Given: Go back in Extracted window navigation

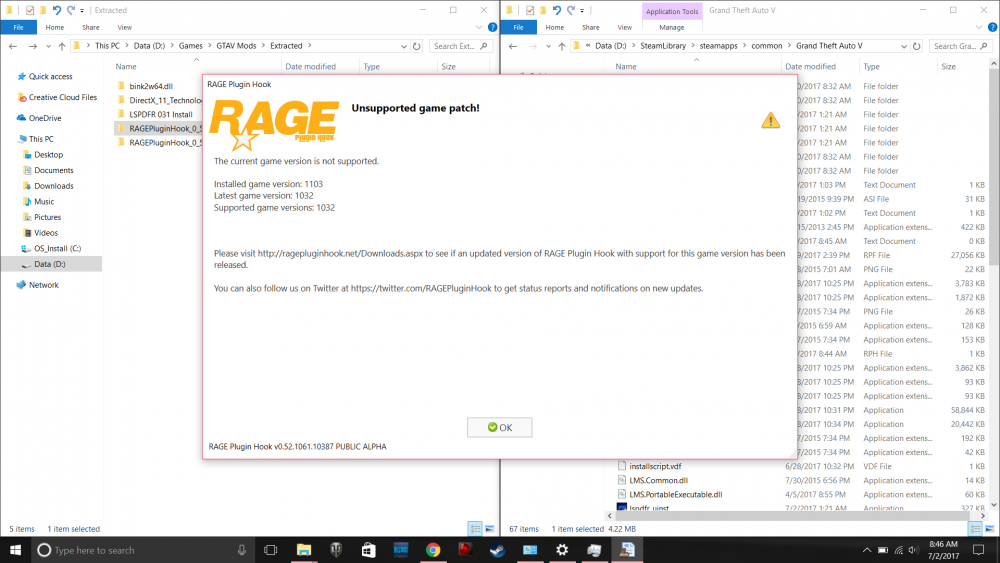Looking at the screenshot, I should tap(13, 46).
